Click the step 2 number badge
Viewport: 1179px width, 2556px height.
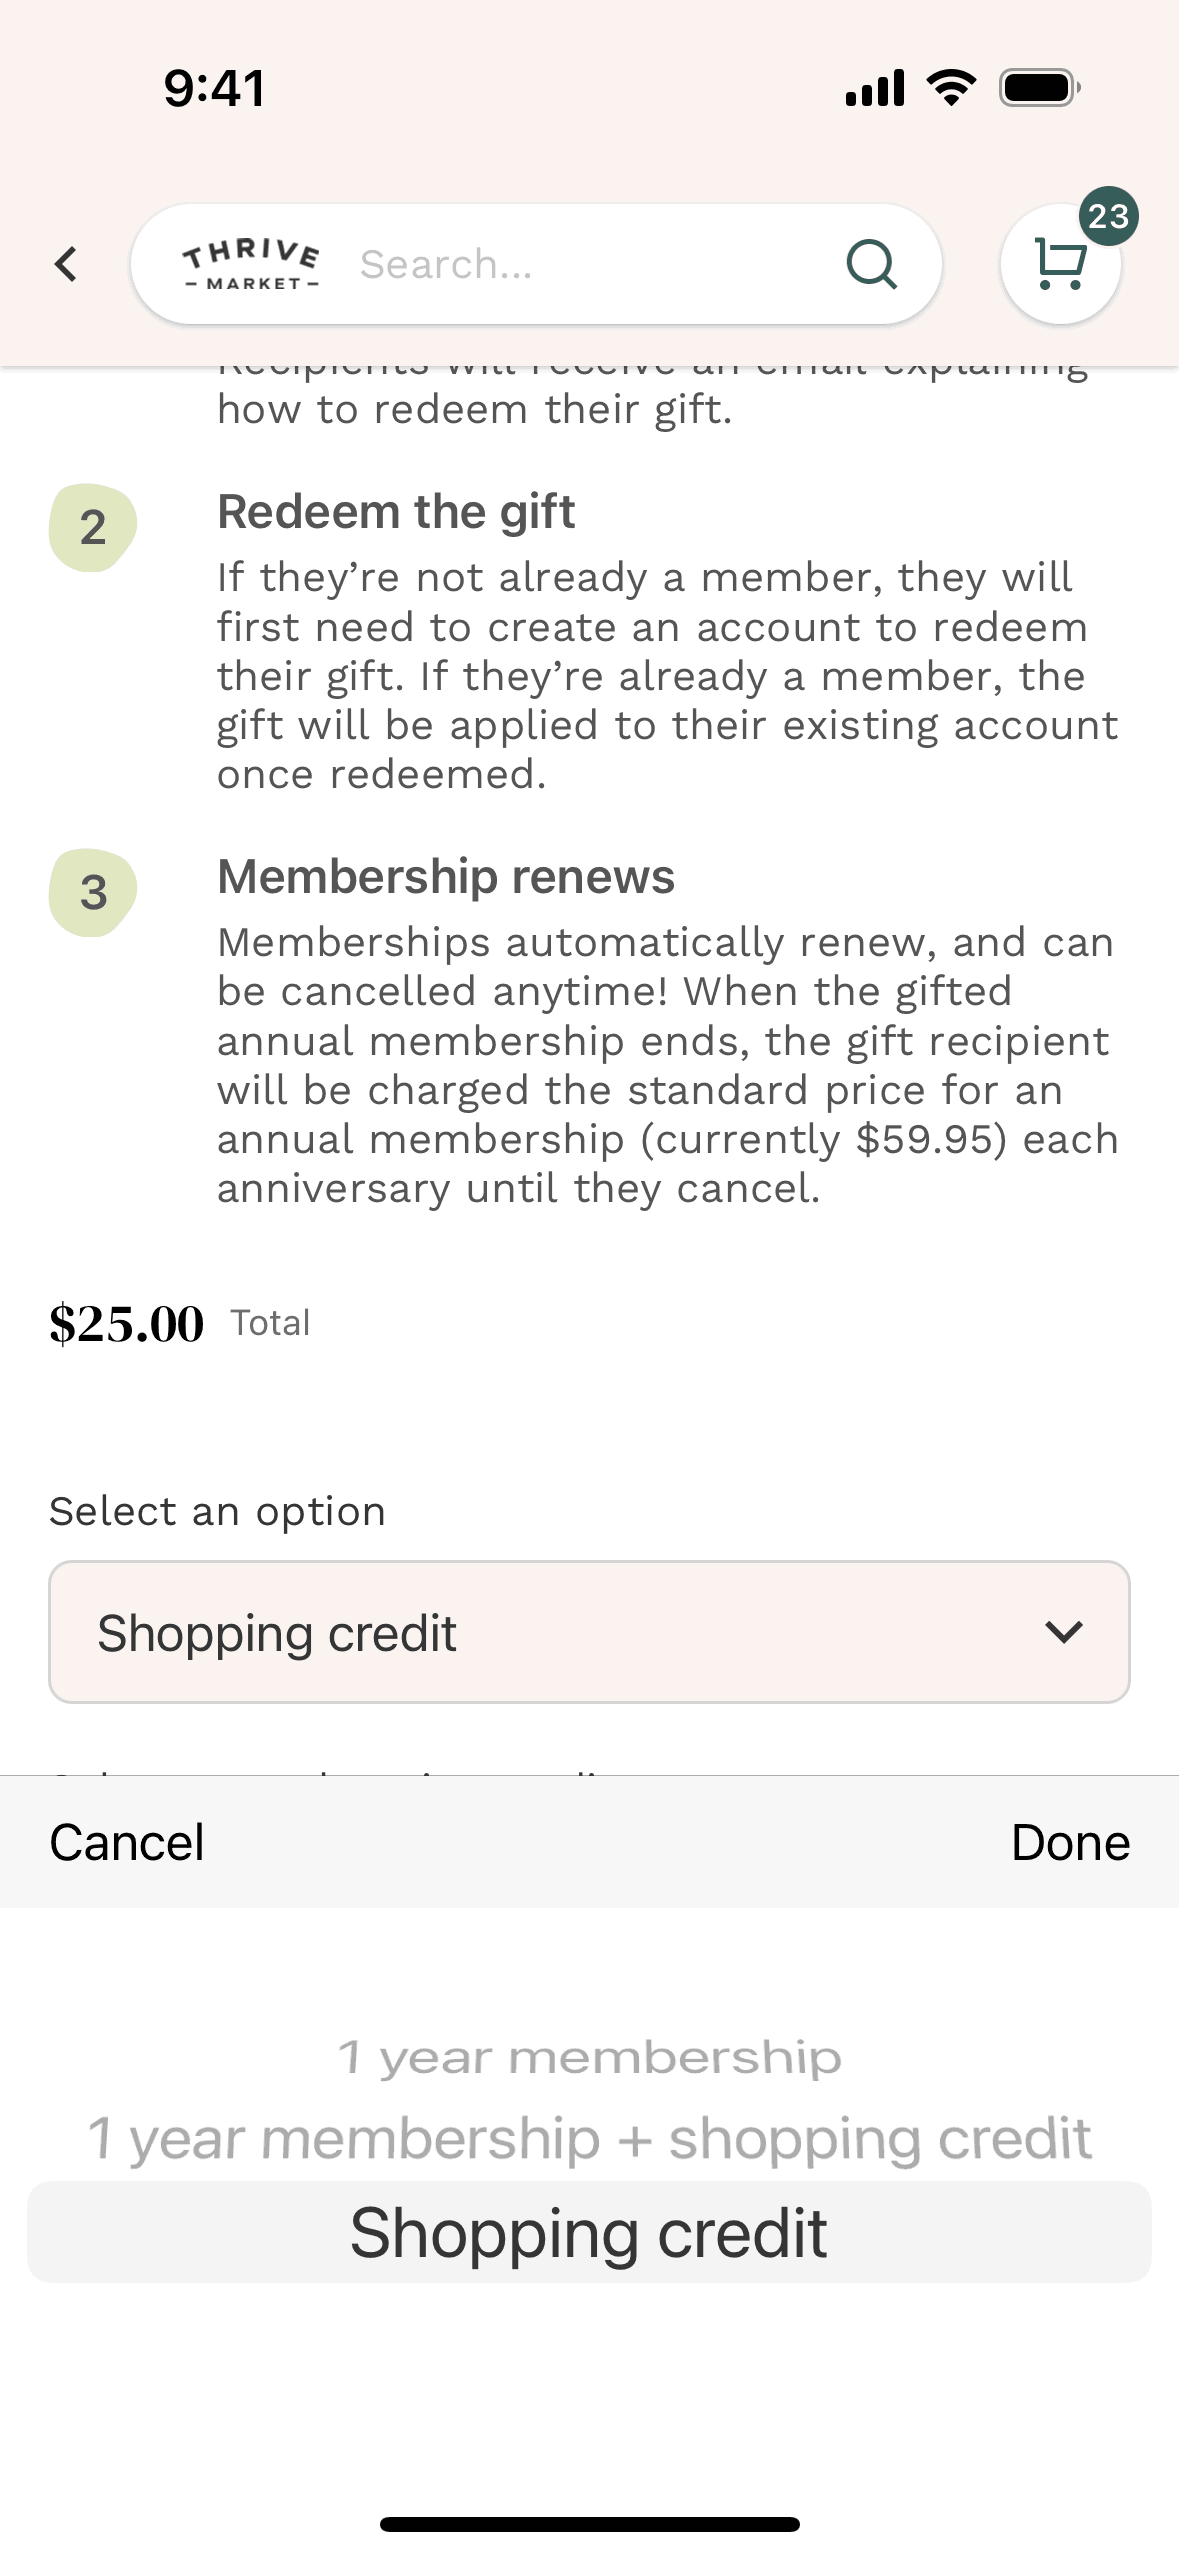click(x=93, y=527)
